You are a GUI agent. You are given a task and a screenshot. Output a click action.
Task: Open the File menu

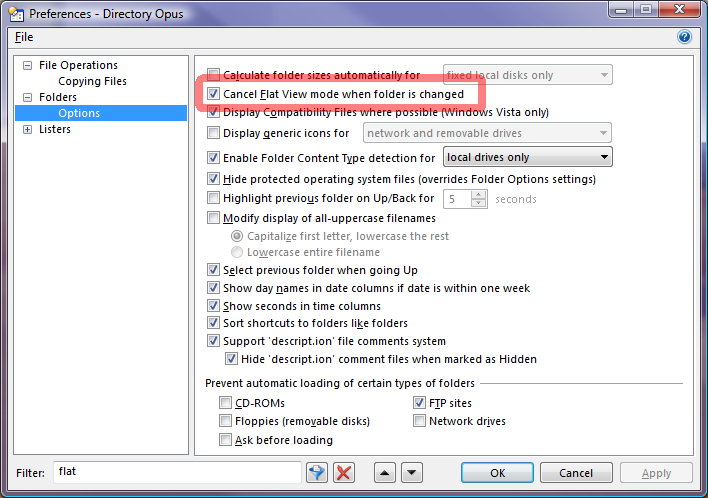point(24,37)
